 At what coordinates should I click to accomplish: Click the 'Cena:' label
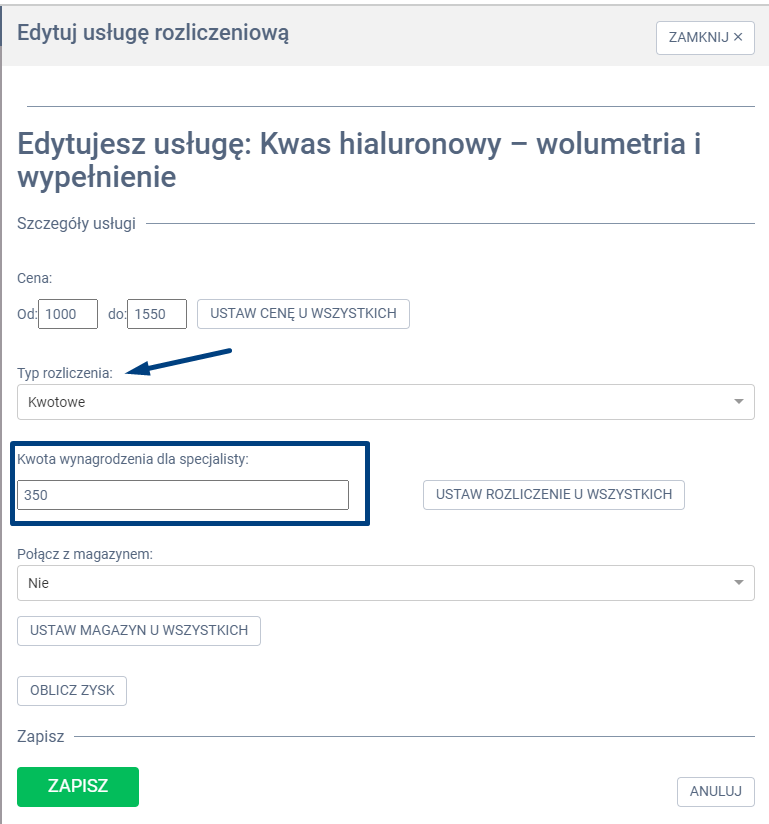[x=35, y=278]
